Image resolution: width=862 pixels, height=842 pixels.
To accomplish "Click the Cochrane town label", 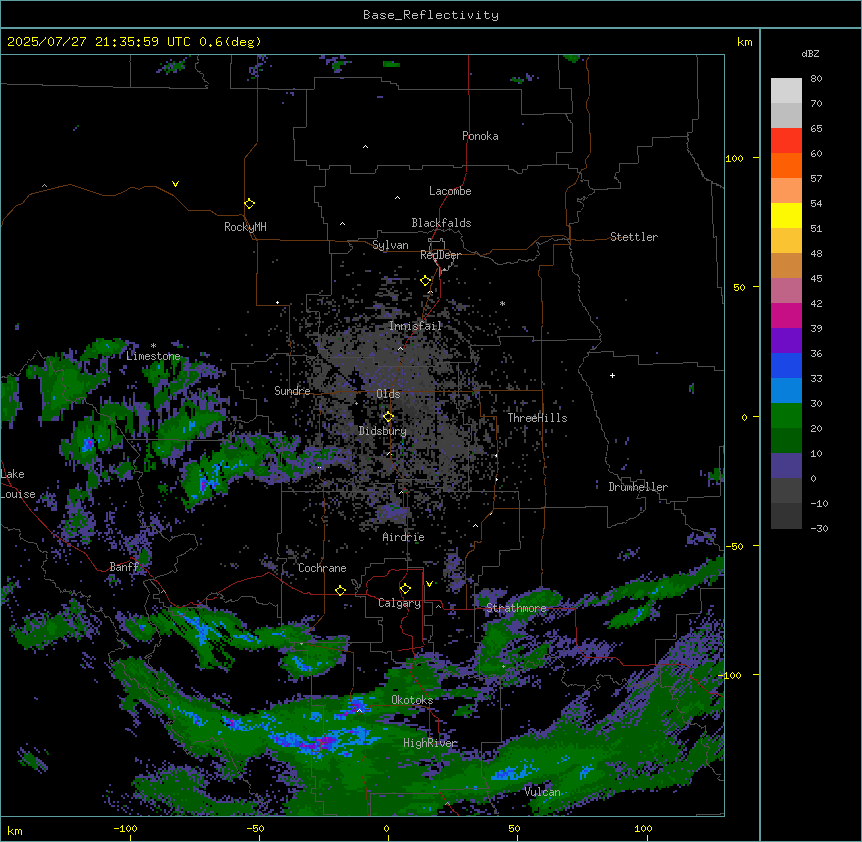I will click(x=322, y=568).
